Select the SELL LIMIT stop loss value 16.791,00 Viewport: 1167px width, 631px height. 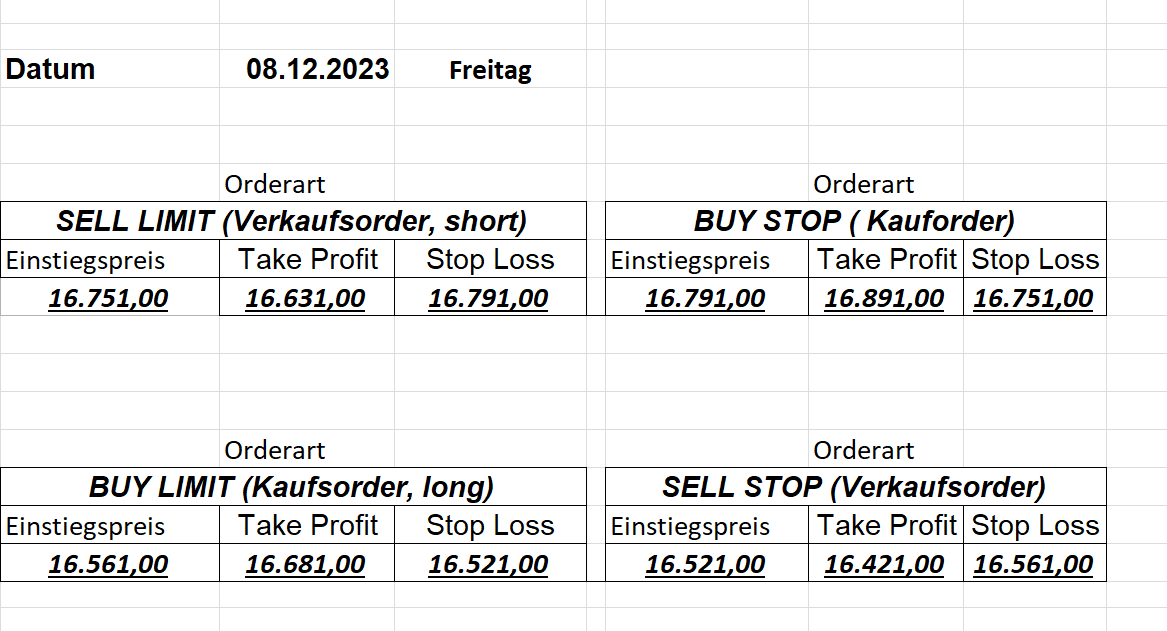click(x=489, y=298)
